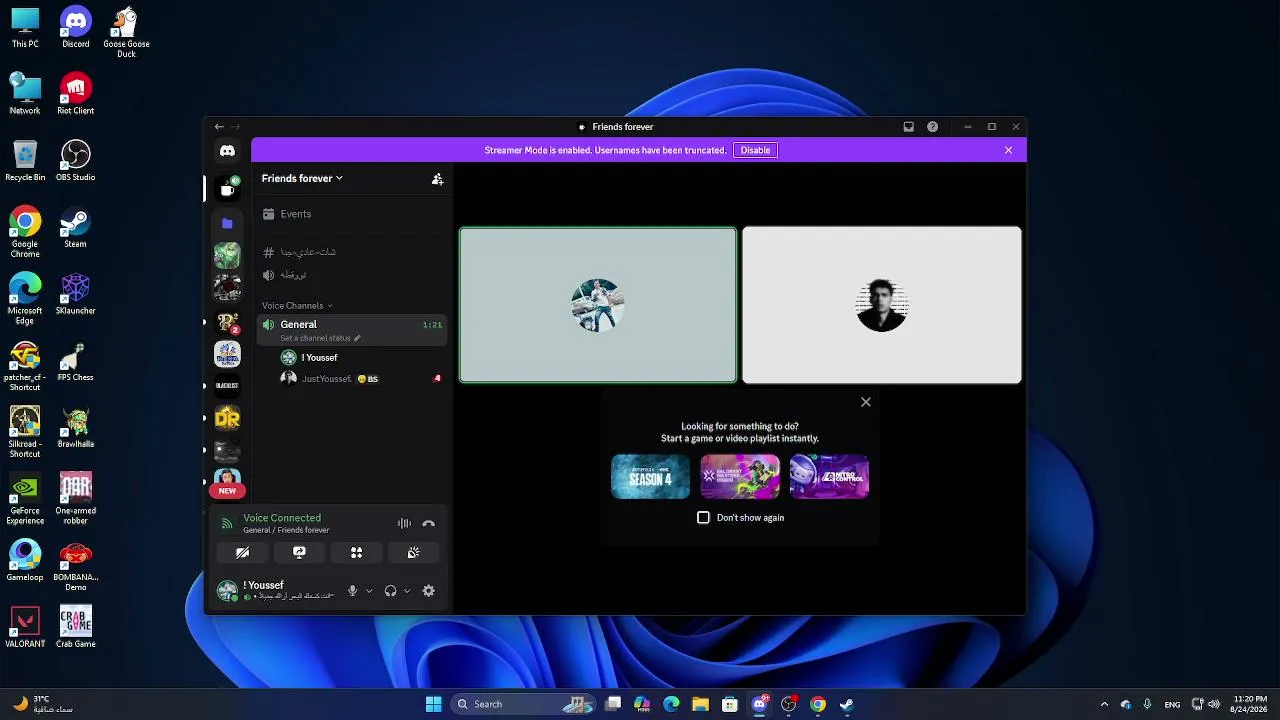Image resolution: width=1280 pixels, height=720 pixels.
Task: Dismiss the Streamer Mode banner
Action: click(x=1008, y=150)
